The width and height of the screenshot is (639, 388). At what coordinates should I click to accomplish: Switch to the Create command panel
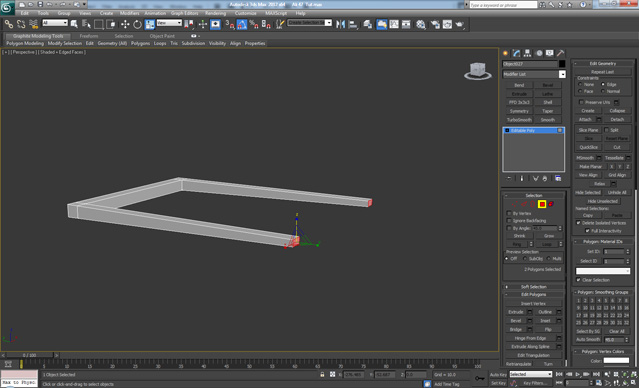click(x=505, y=53)
